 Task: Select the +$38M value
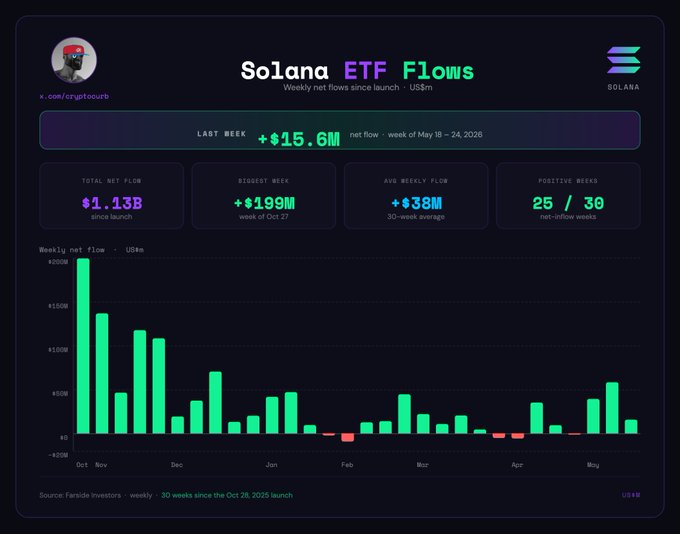click(416, 203)
